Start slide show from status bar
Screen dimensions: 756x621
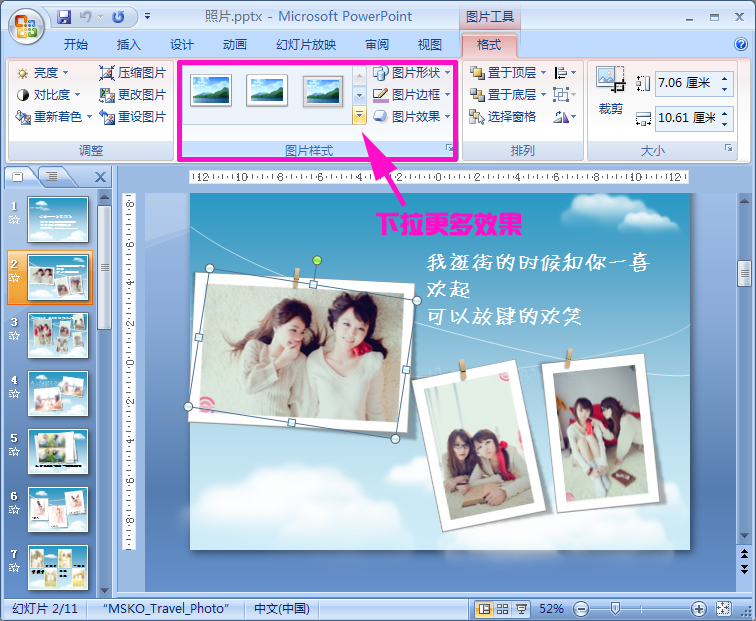521,609
